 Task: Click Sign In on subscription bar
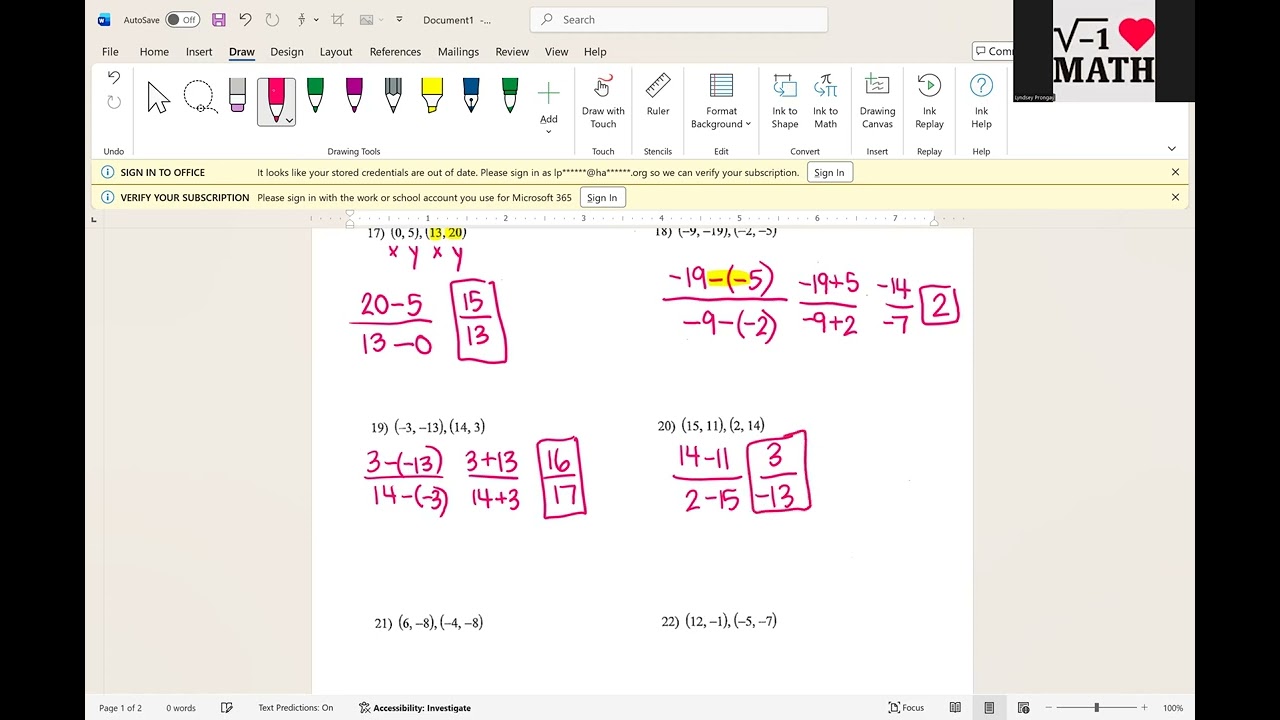(x=602, y=198)
